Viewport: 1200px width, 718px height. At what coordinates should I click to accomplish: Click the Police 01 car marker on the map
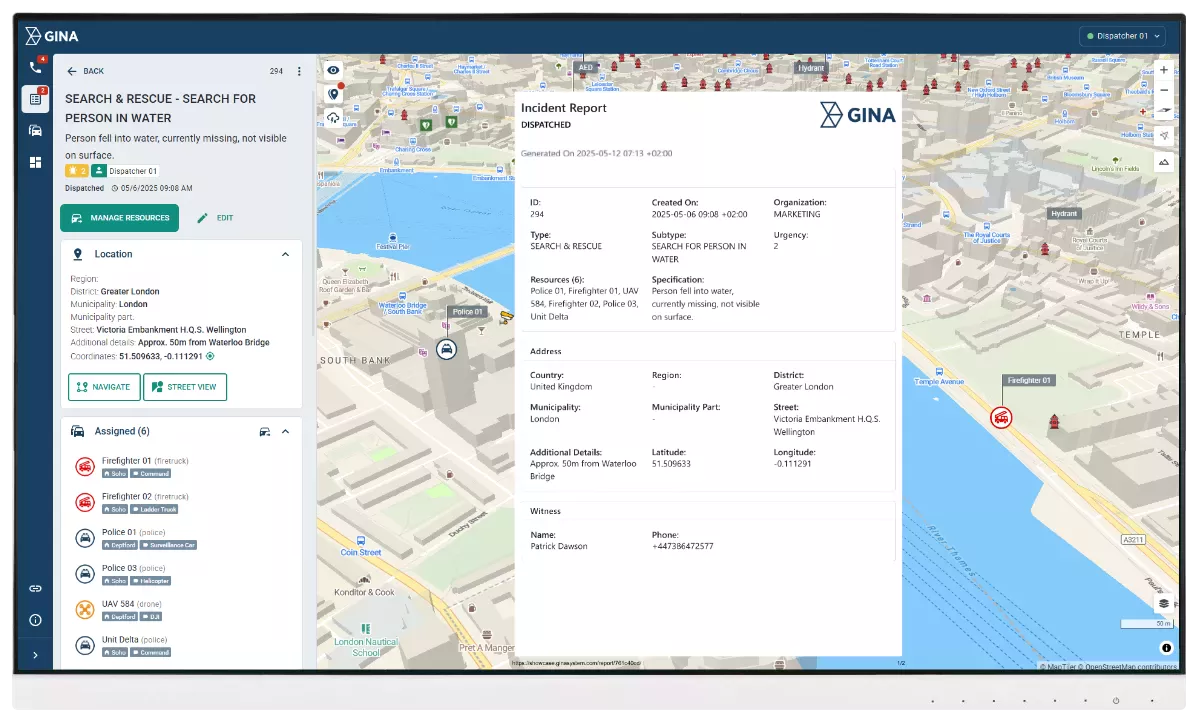click(447, 349)
